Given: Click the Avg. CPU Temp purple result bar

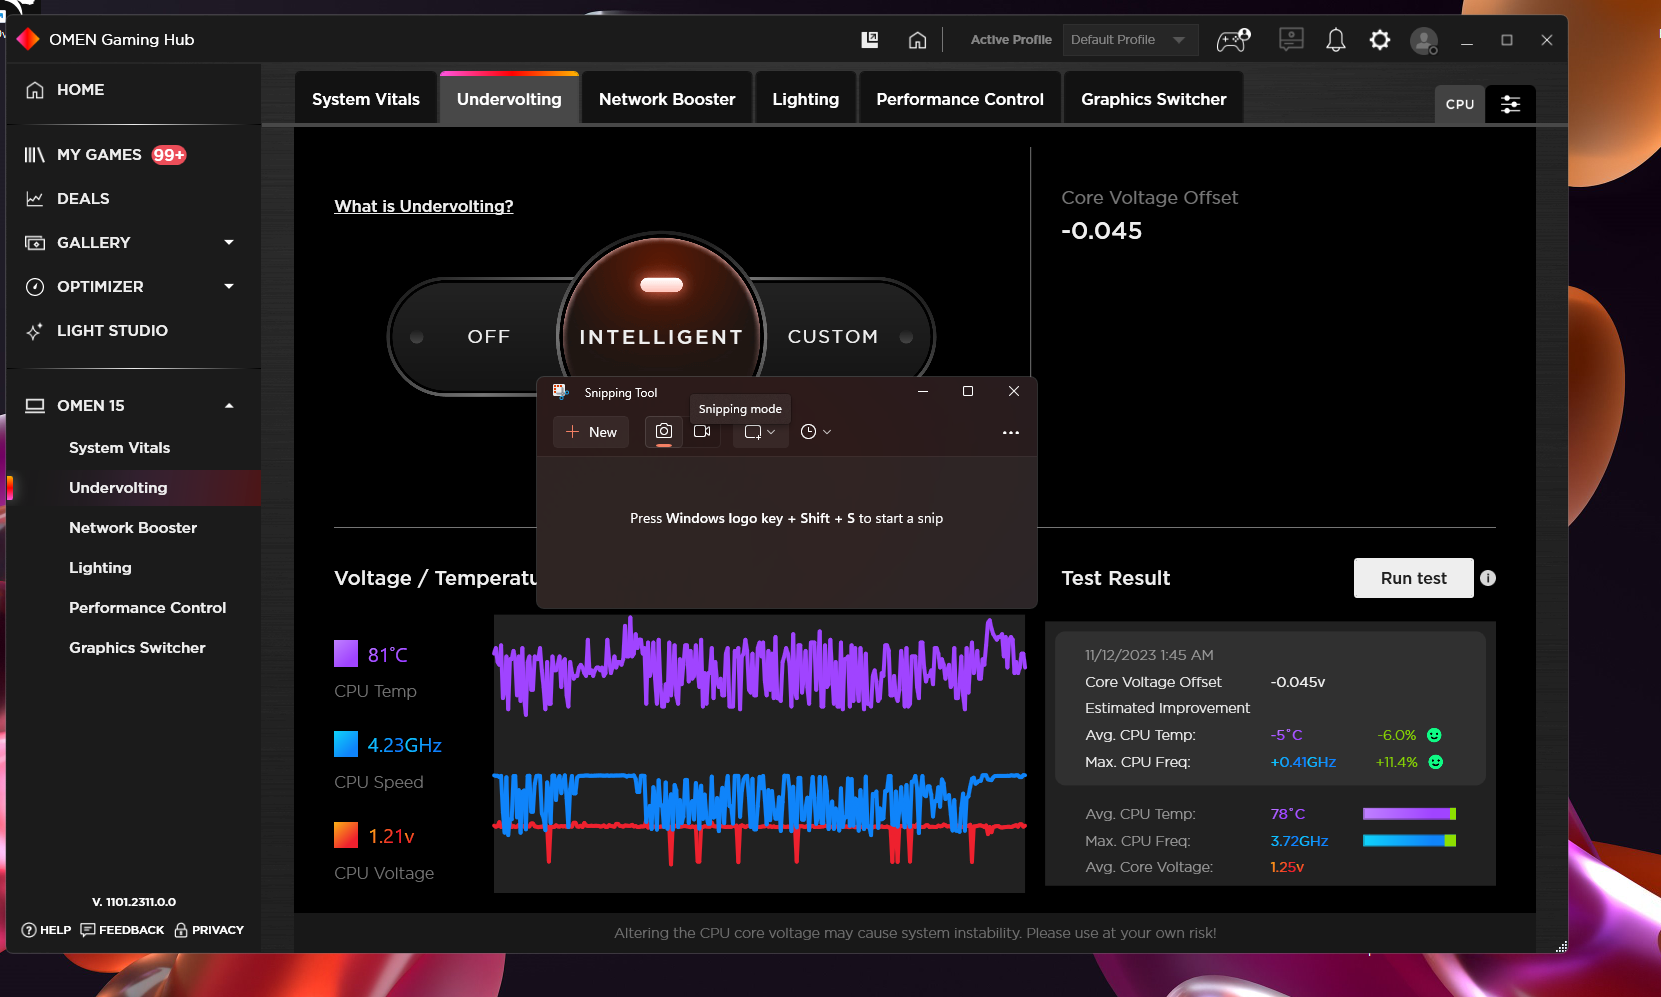Looking at the screenshot, I should [1409, 814].
